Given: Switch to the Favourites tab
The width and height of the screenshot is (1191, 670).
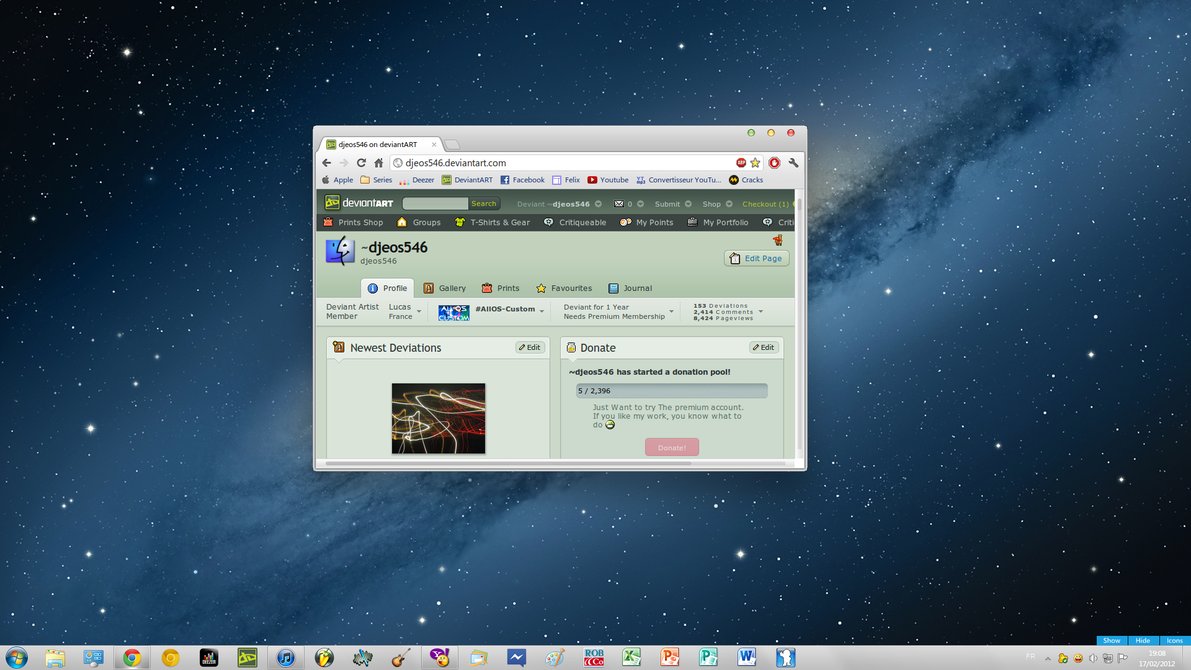Looking at the screenshot, I should pos(563,288).
